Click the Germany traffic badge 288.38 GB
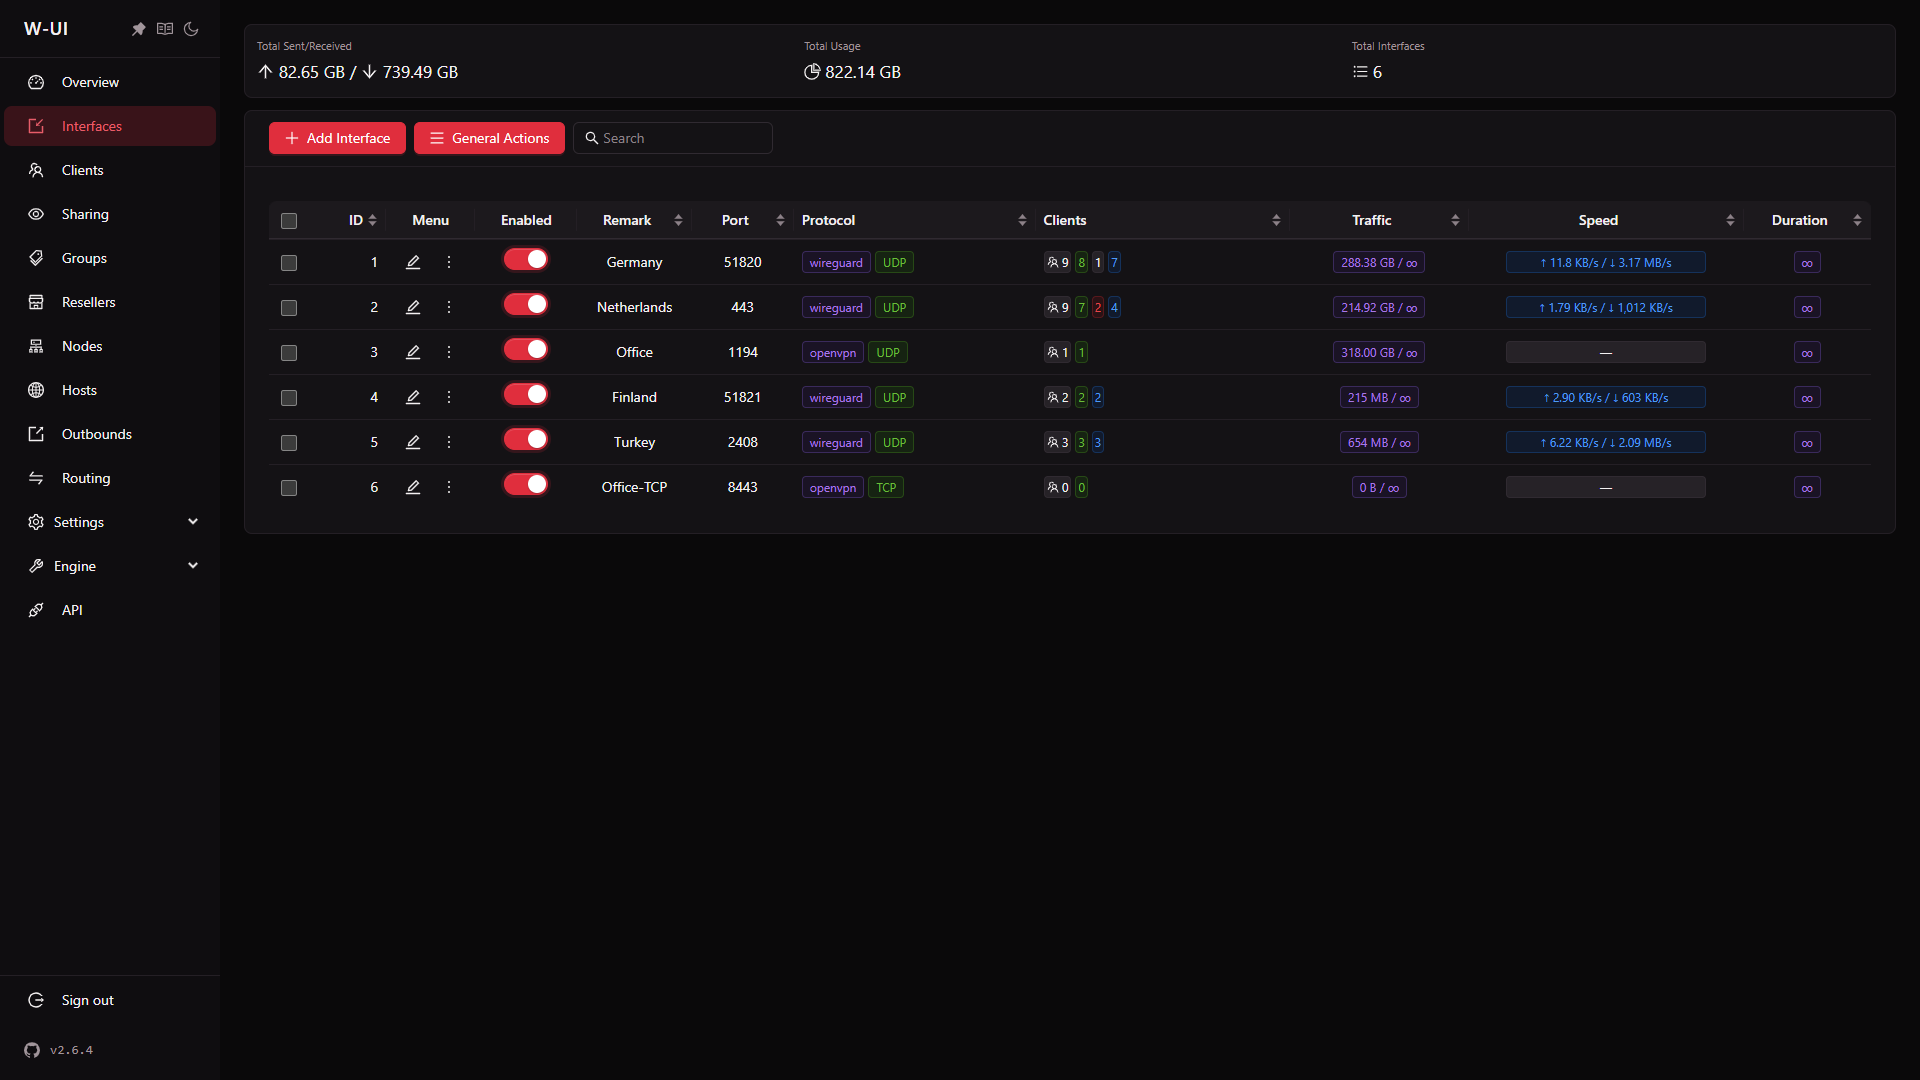 coord(1378,263)
